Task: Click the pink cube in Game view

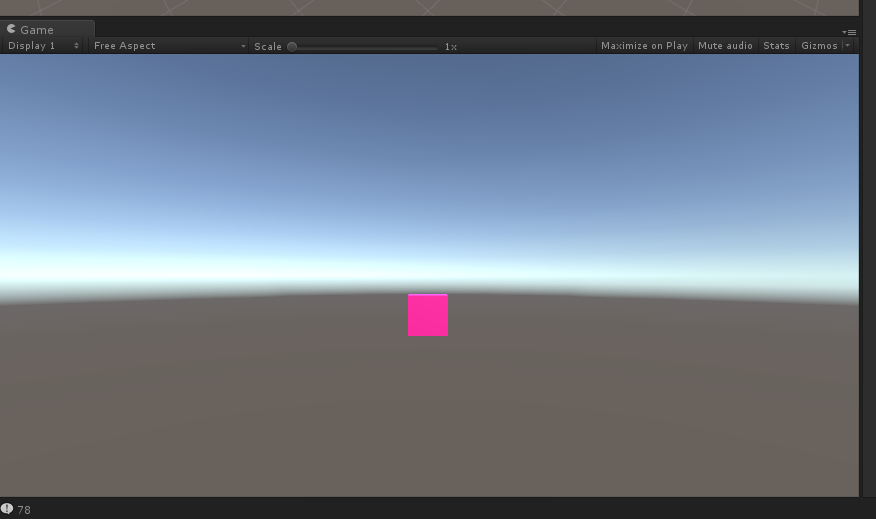Action: [428, 315]
